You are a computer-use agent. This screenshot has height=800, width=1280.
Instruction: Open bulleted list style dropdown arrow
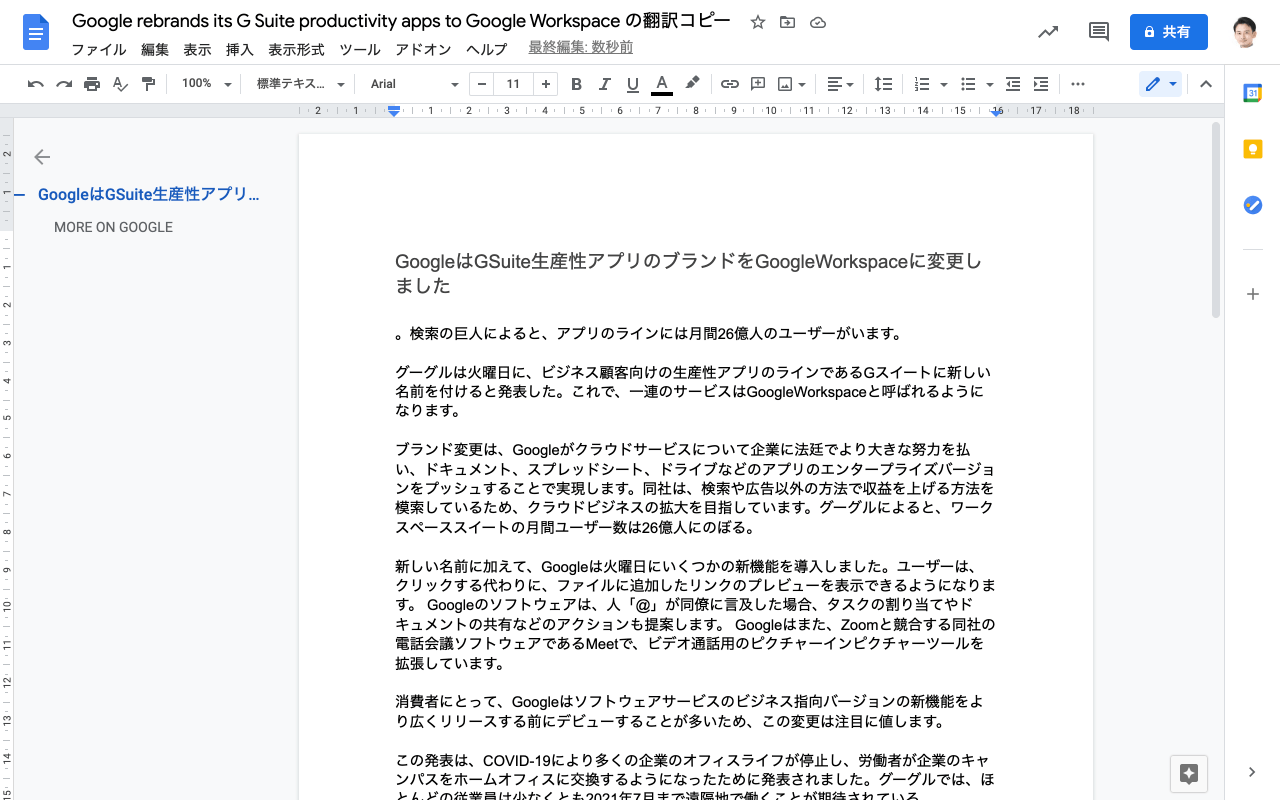pos(990,84)
